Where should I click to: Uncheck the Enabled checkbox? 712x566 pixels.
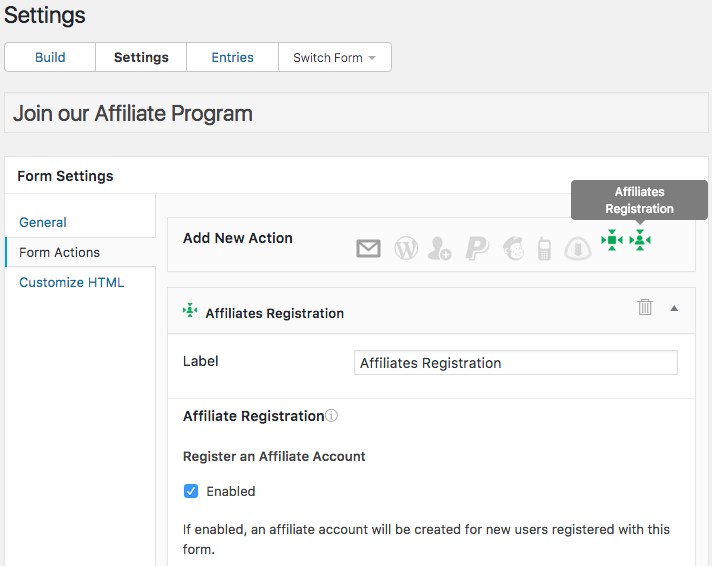pos(191,491)
